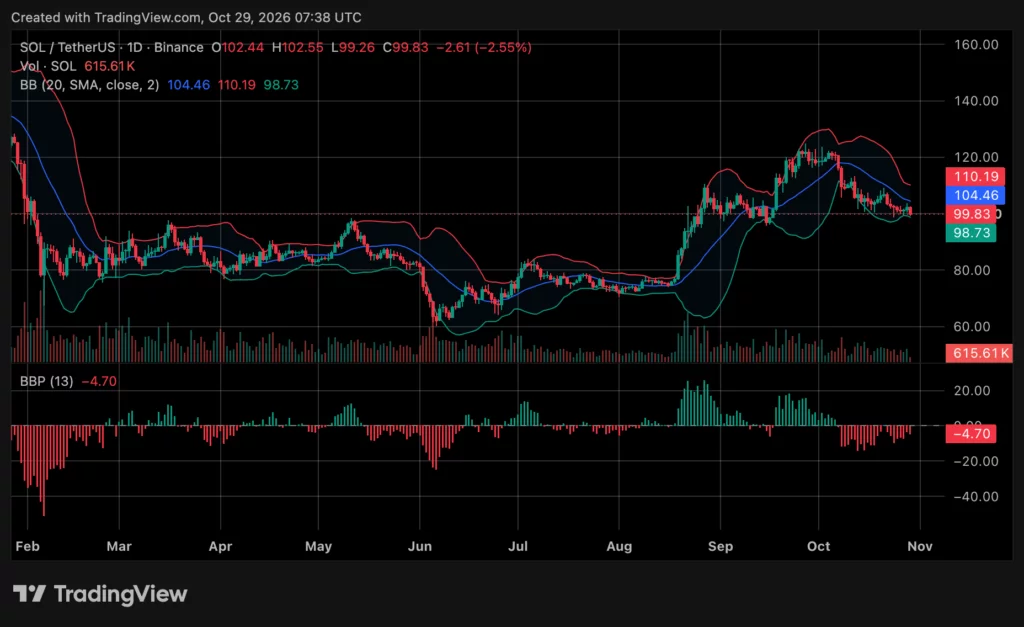1024x627 pixels.
Task: Click the green 98.73 price axis tag
Action: pos(971,233)
